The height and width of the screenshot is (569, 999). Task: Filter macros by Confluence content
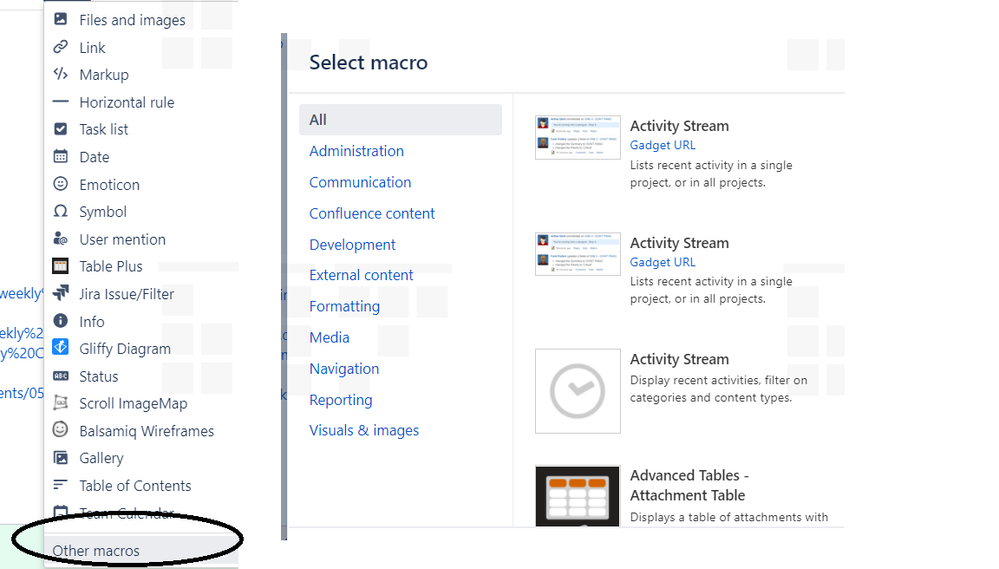click(371, 213)
